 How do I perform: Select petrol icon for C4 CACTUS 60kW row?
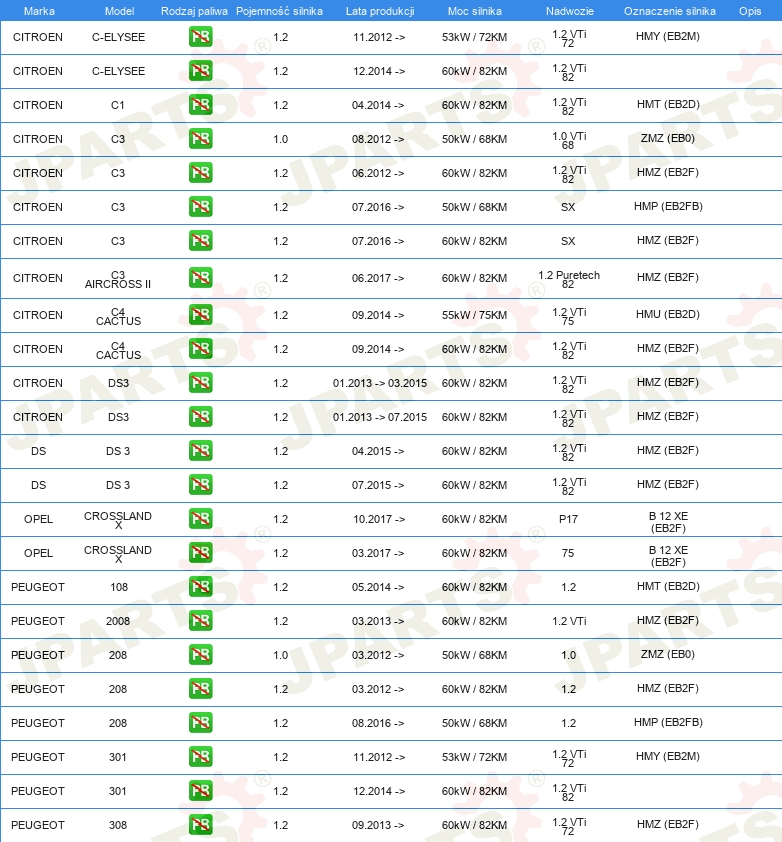(x=200, y=349)
